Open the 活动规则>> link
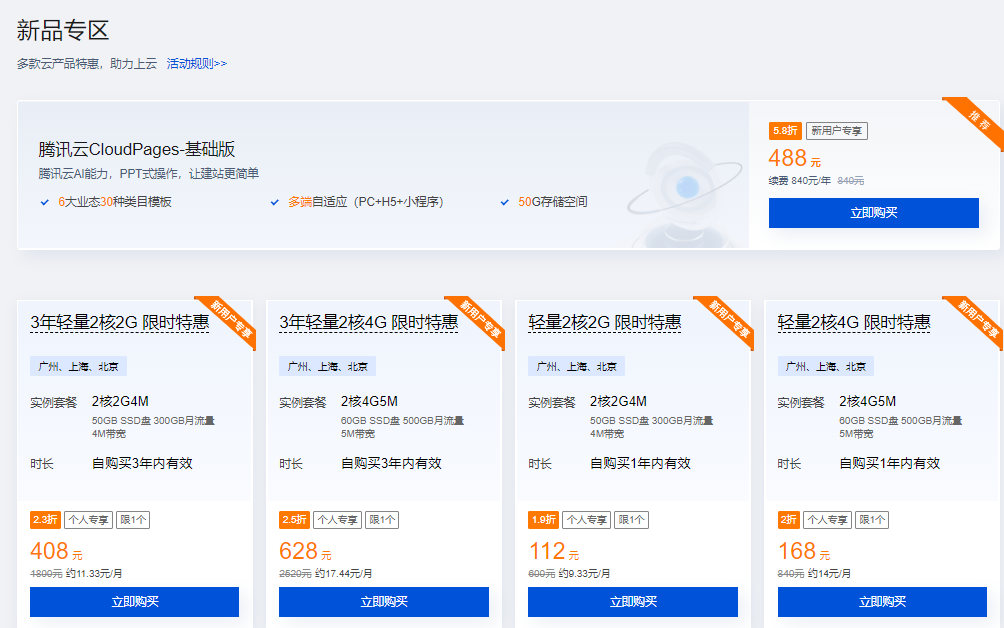Image resolution: width=1004 pixels, height=628 pixels. click(x=197, y=63)
